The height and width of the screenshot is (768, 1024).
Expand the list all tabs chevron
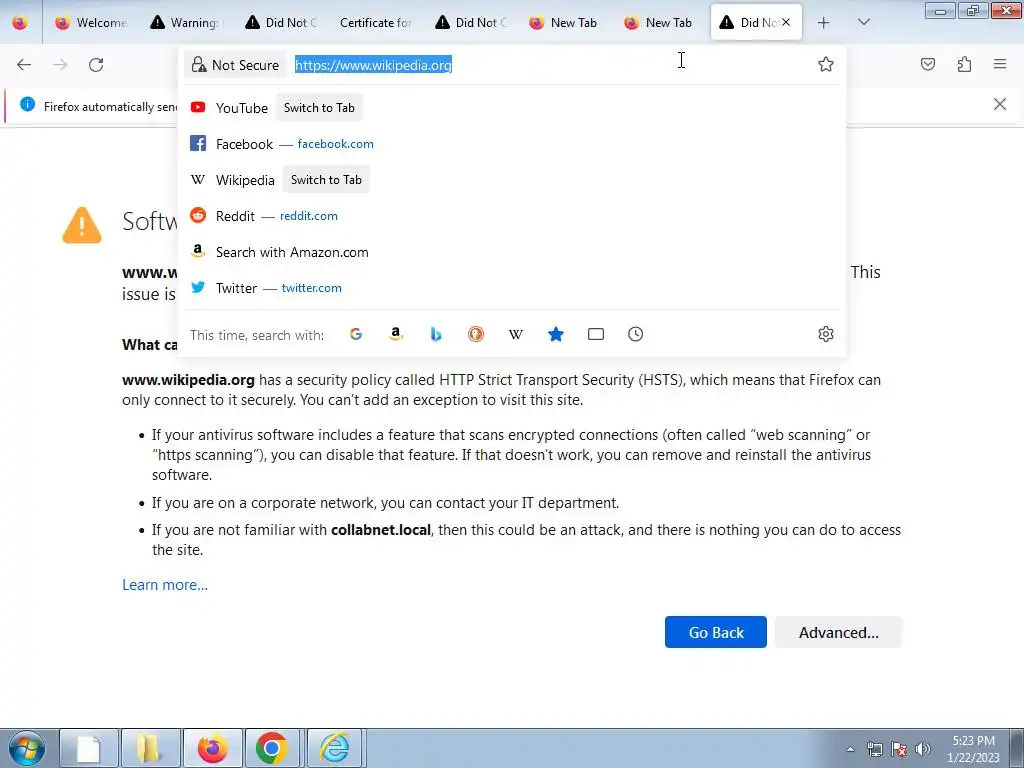click(863, 23)
